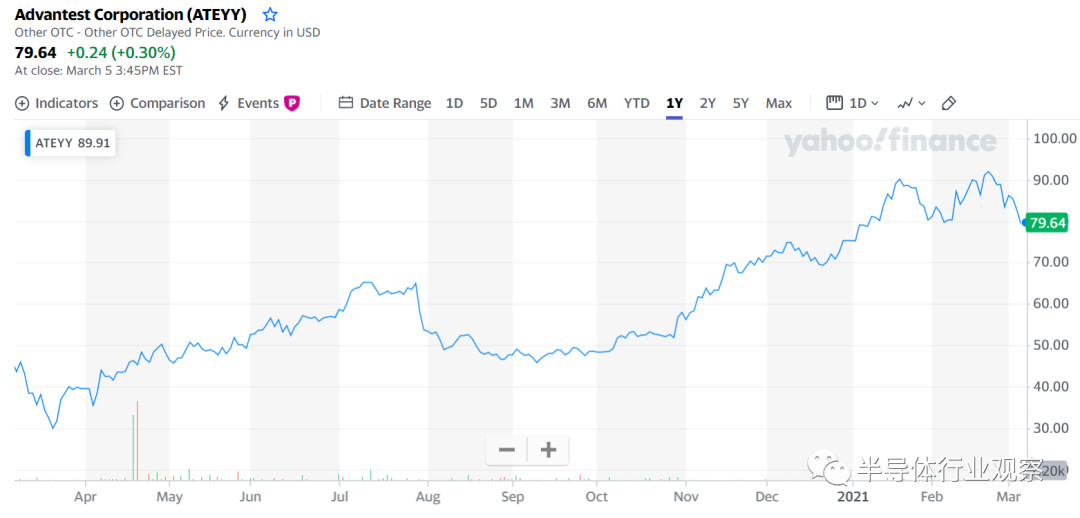Zoom in with the plus button
Screen dimensions: 1080x518
[x=548, y=450]
